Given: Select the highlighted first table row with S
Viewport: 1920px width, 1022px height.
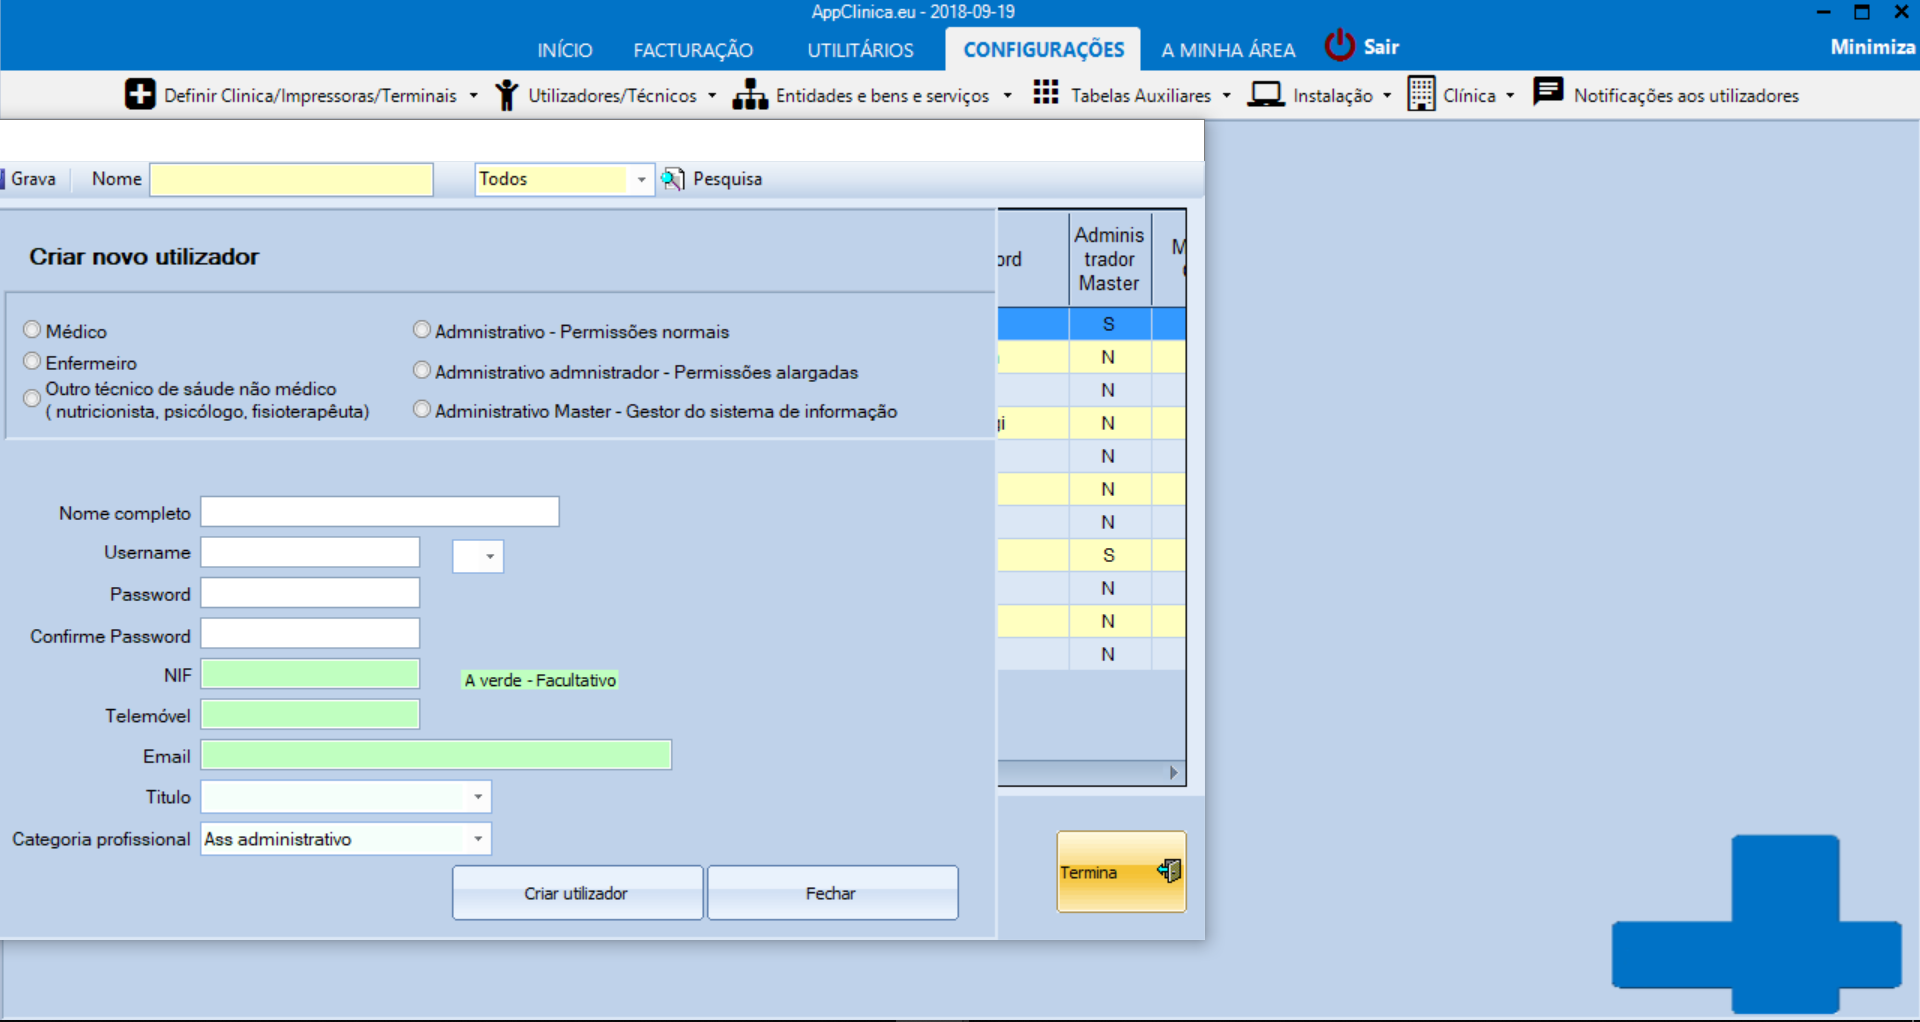Looking at the screenshot, I should [x=1091, y=324].
